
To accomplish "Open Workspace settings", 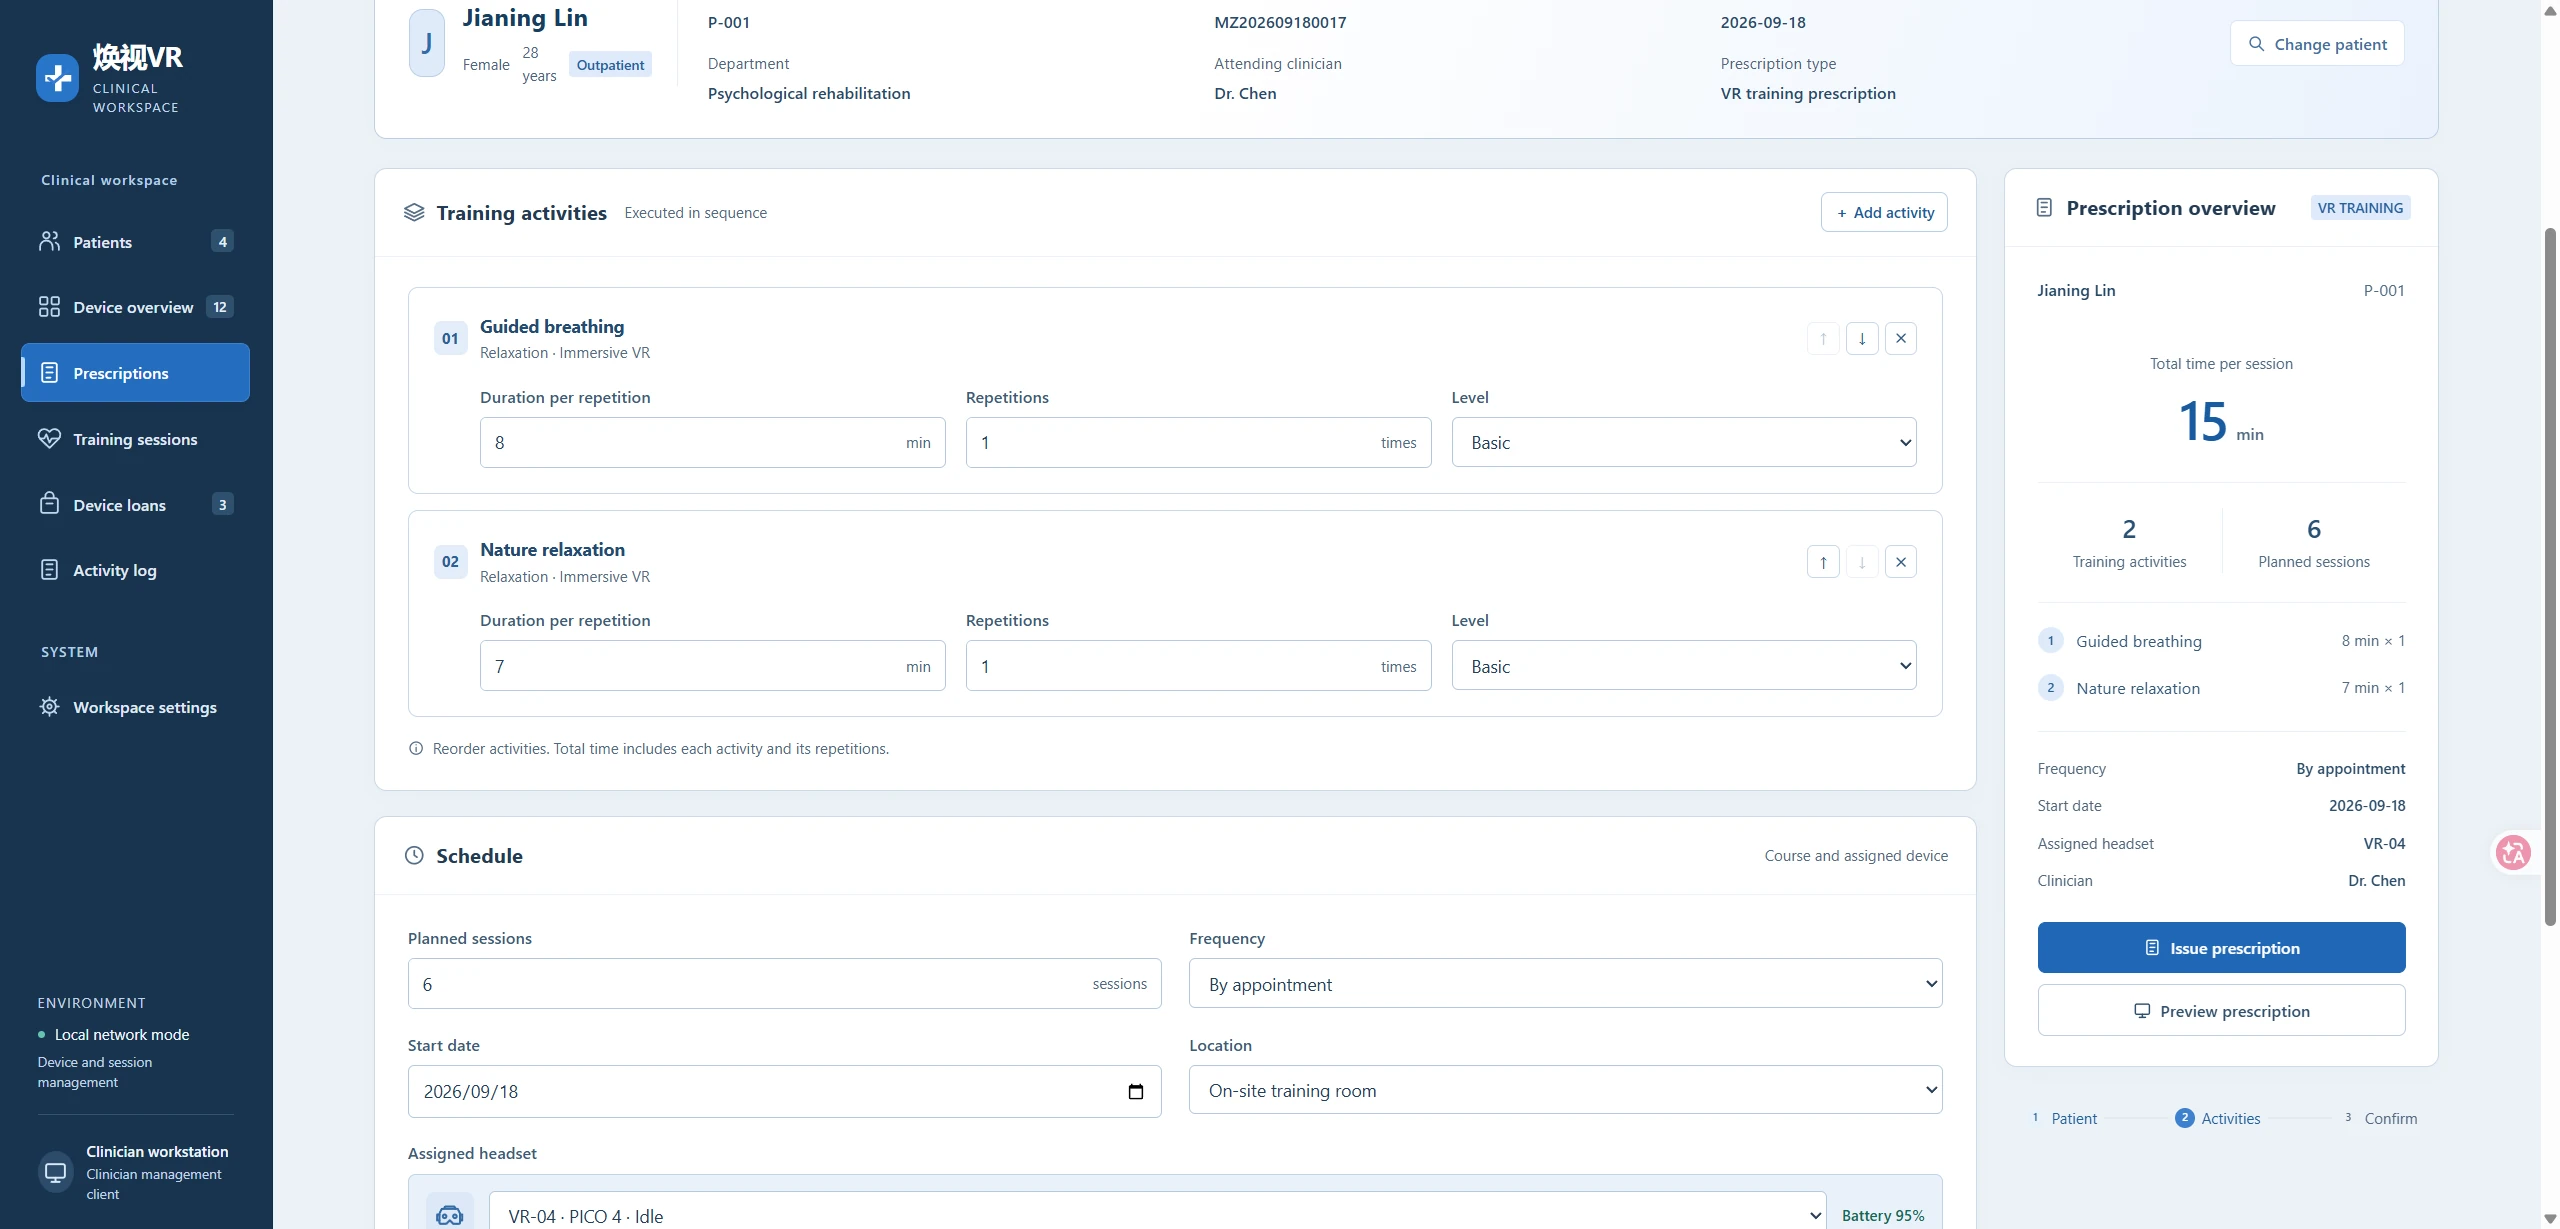I will pyautogui.click(x=135, y=707).
